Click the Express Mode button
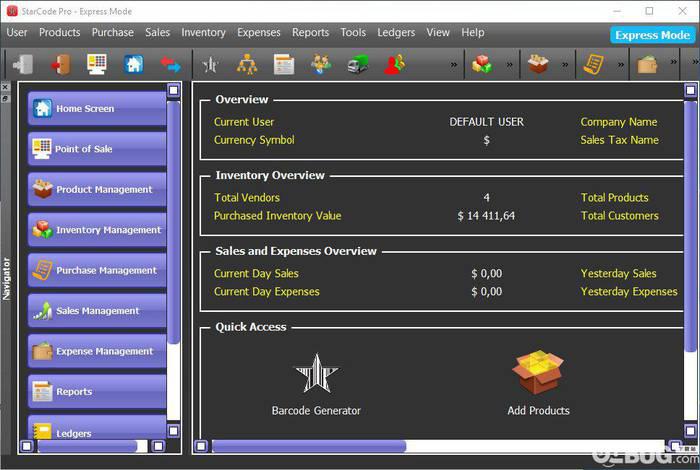This screenshot has width=700, height=470. [652, 35]
